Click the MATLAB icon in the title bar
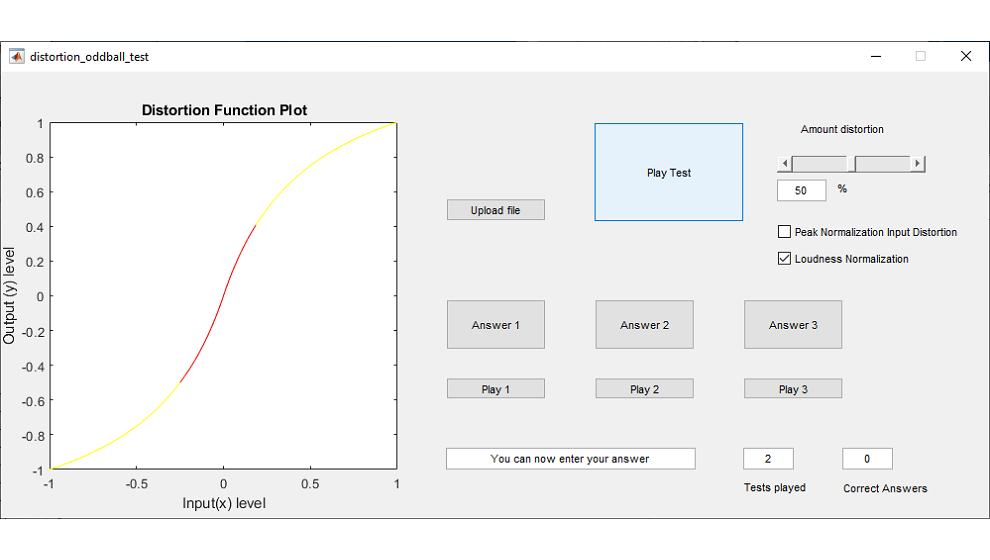 click(17, 57)
